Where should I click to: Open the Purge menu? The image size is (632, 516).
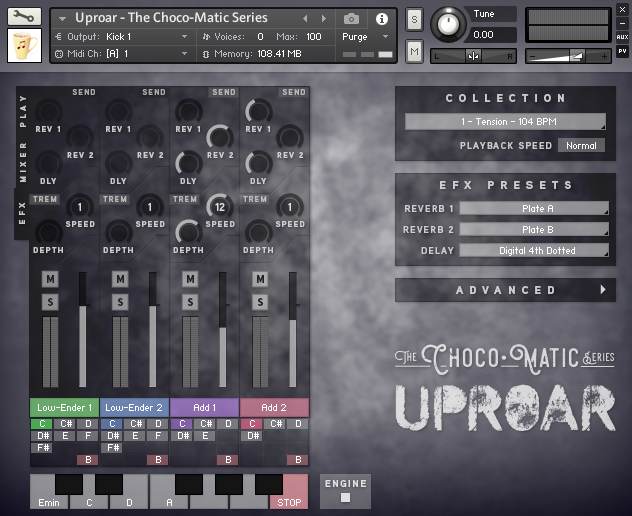coord(365,37)
